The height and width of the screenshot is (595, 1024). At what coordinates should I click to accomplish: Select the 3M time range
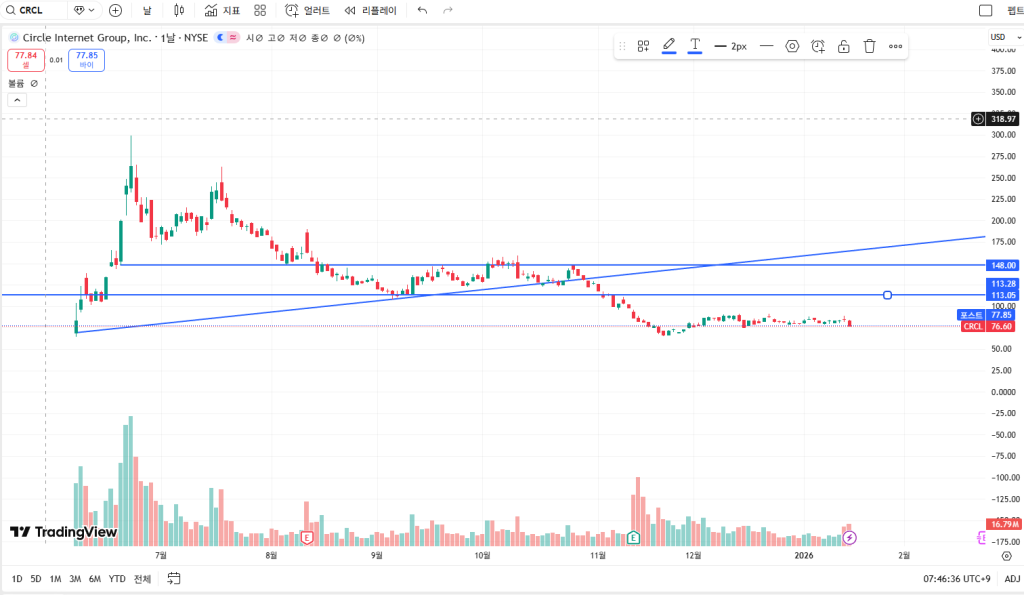tap(75, 578)
